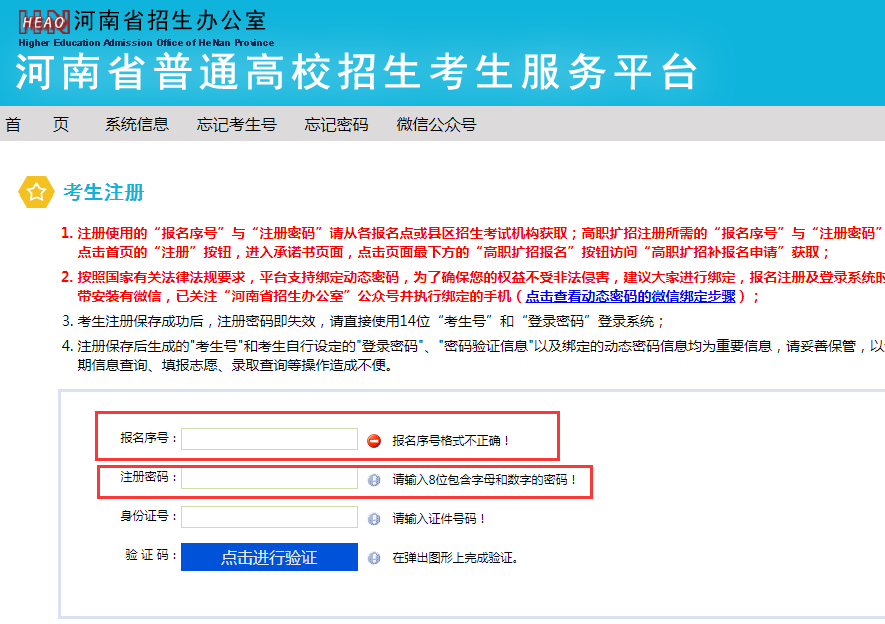Click the 河南省普通高校招生考生服务平台 banner title

[356, 72]
